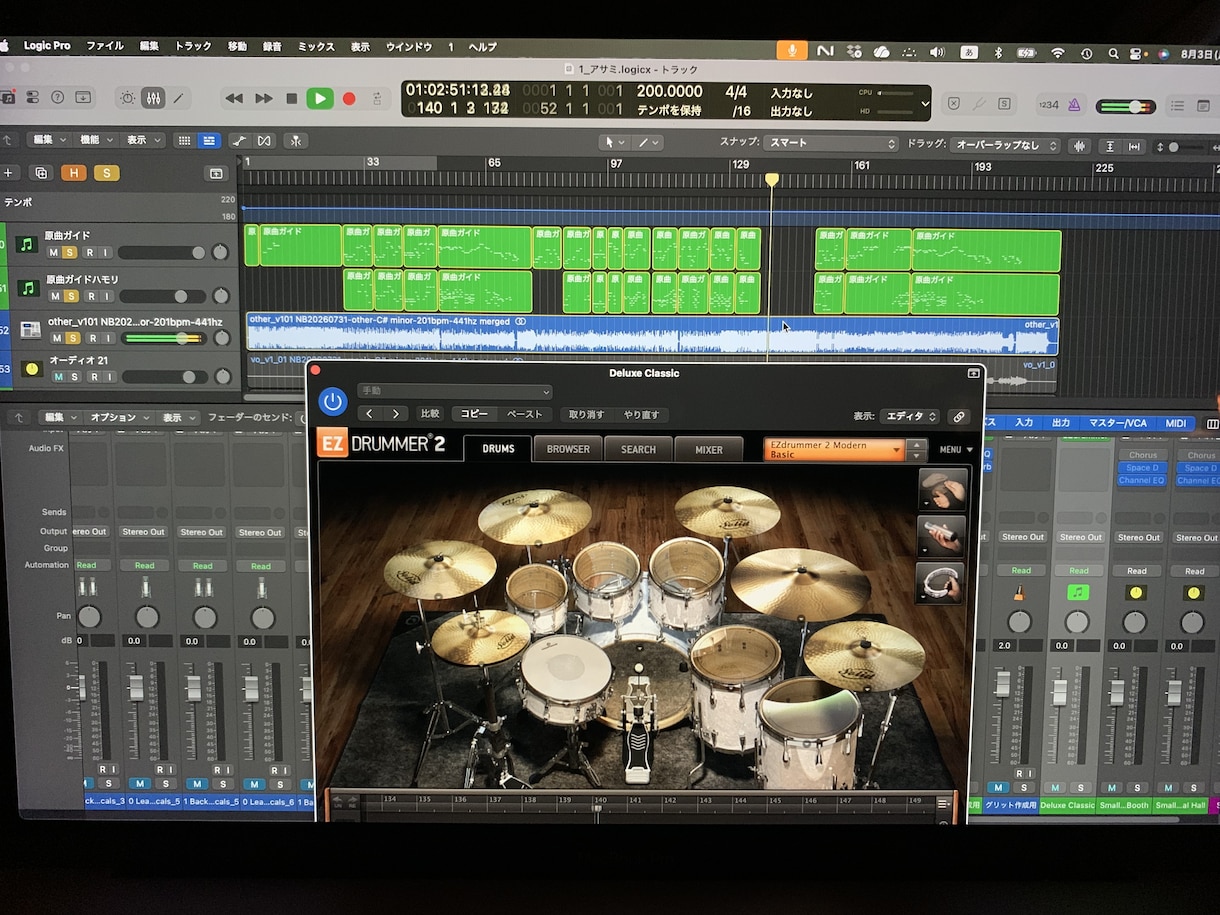The height and width of the screenshot is (915, 1220).
Task: Adjust the 原曲ガイド track volume slider
Action: tap(163, 252)
